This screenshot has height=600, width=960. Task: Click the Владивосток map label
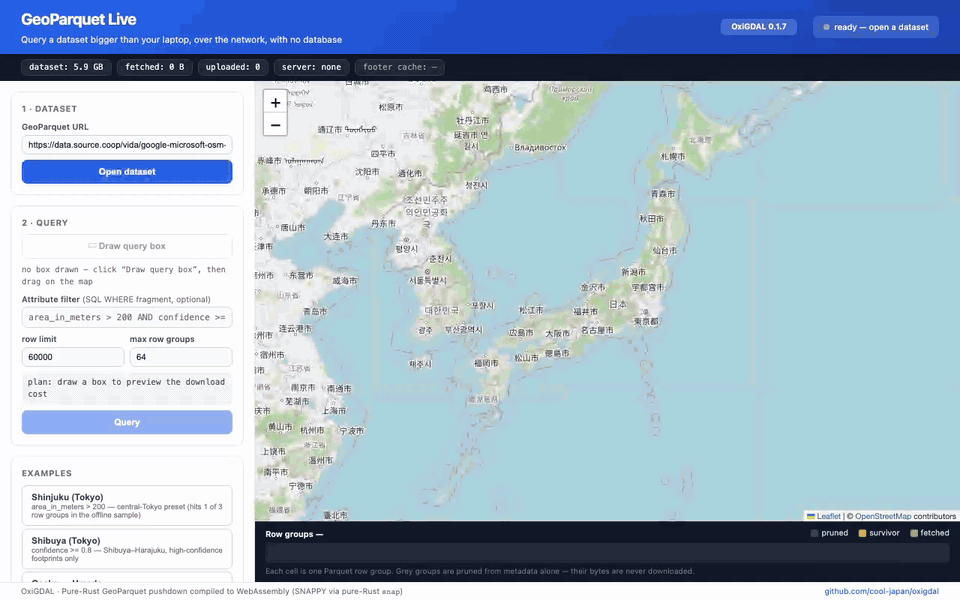[540, 148]
